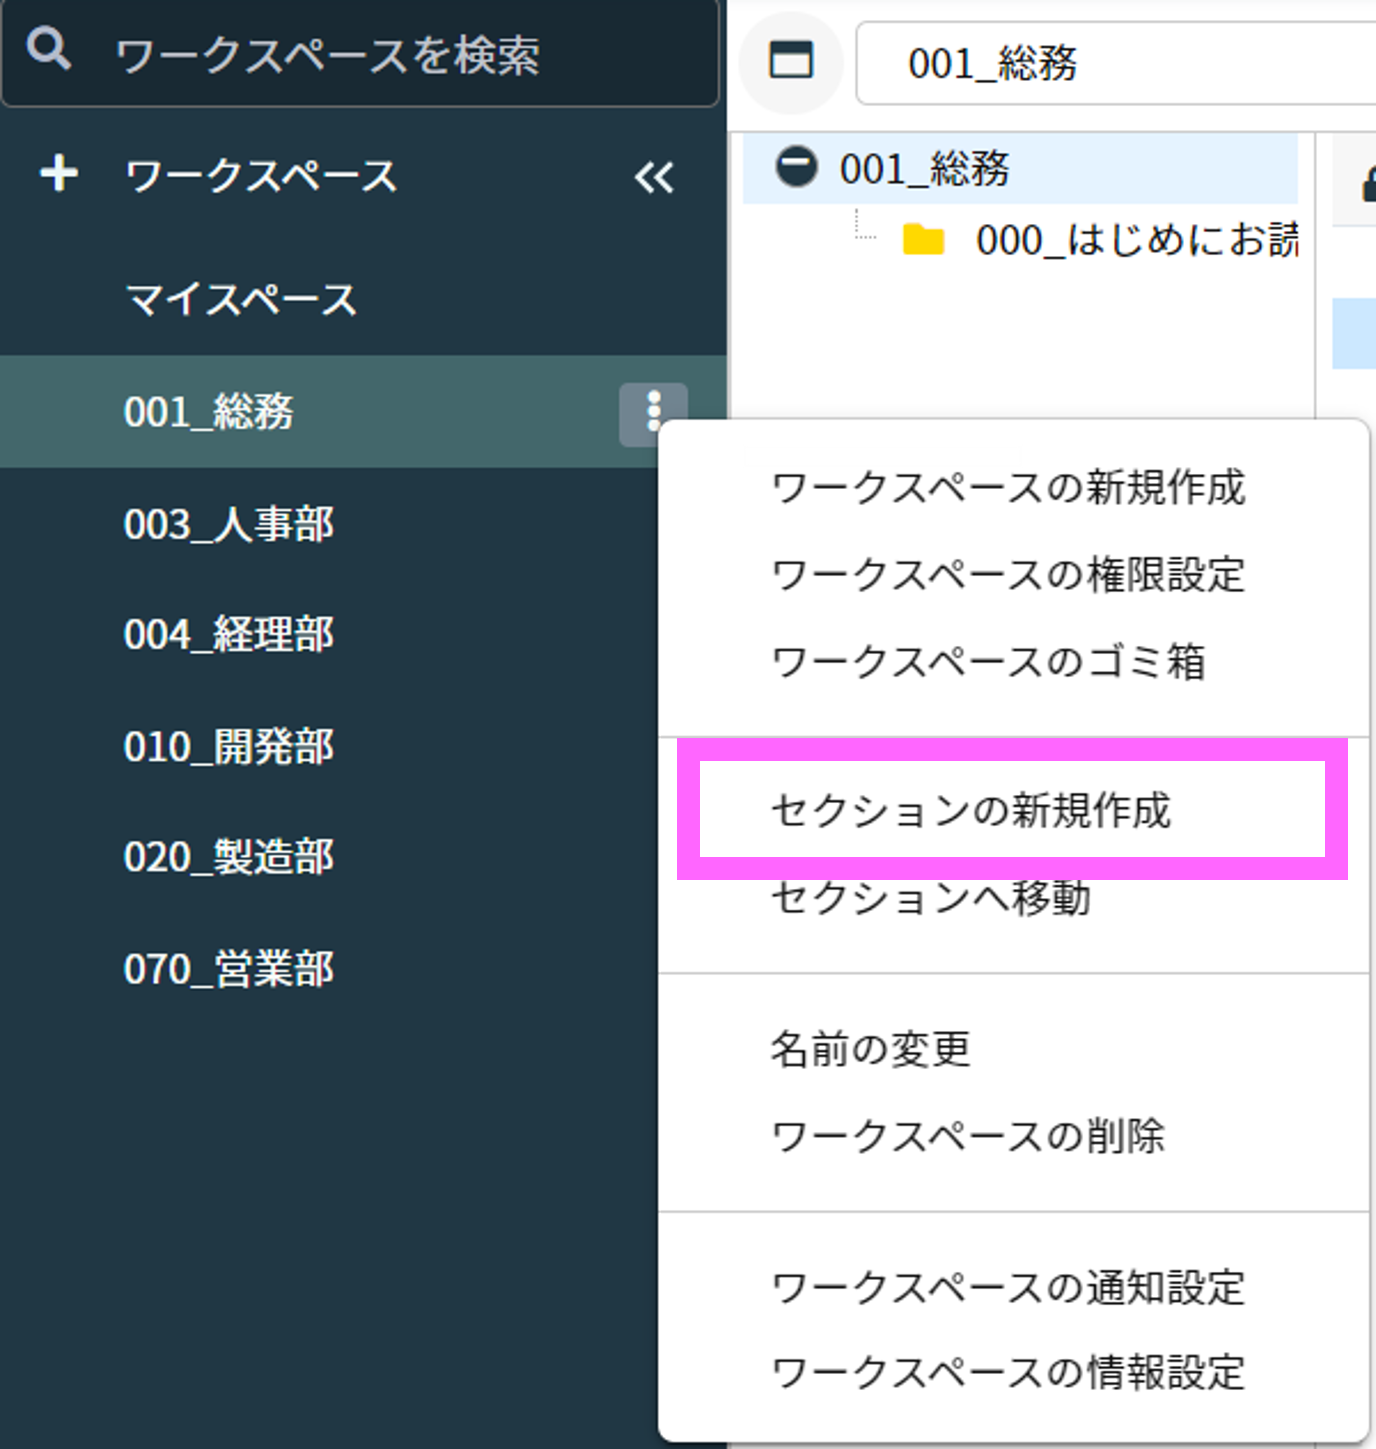Open three-dot menu for 001_総務
This screenshot has height=1449, width=1376.
click(653, 412)
